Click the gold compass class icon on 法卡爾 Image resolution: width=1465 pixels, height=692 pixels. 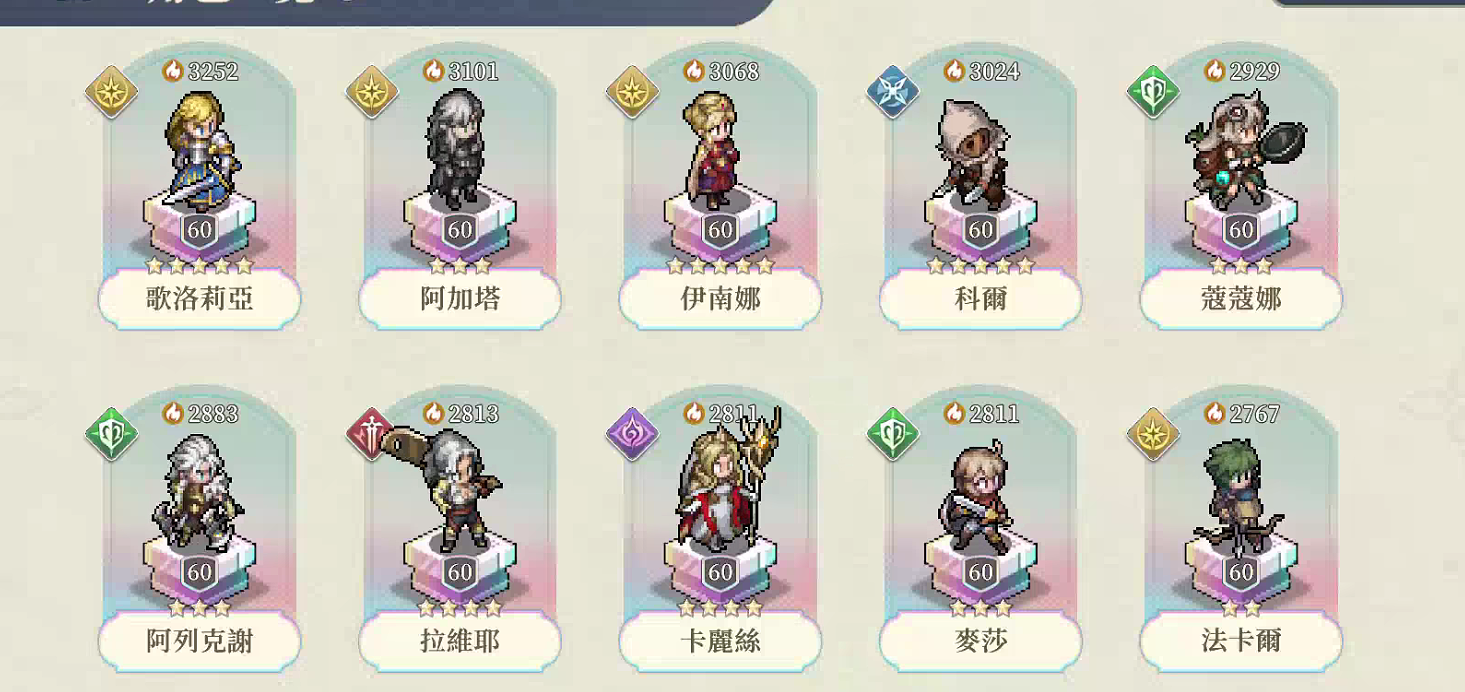(1153, 434)
